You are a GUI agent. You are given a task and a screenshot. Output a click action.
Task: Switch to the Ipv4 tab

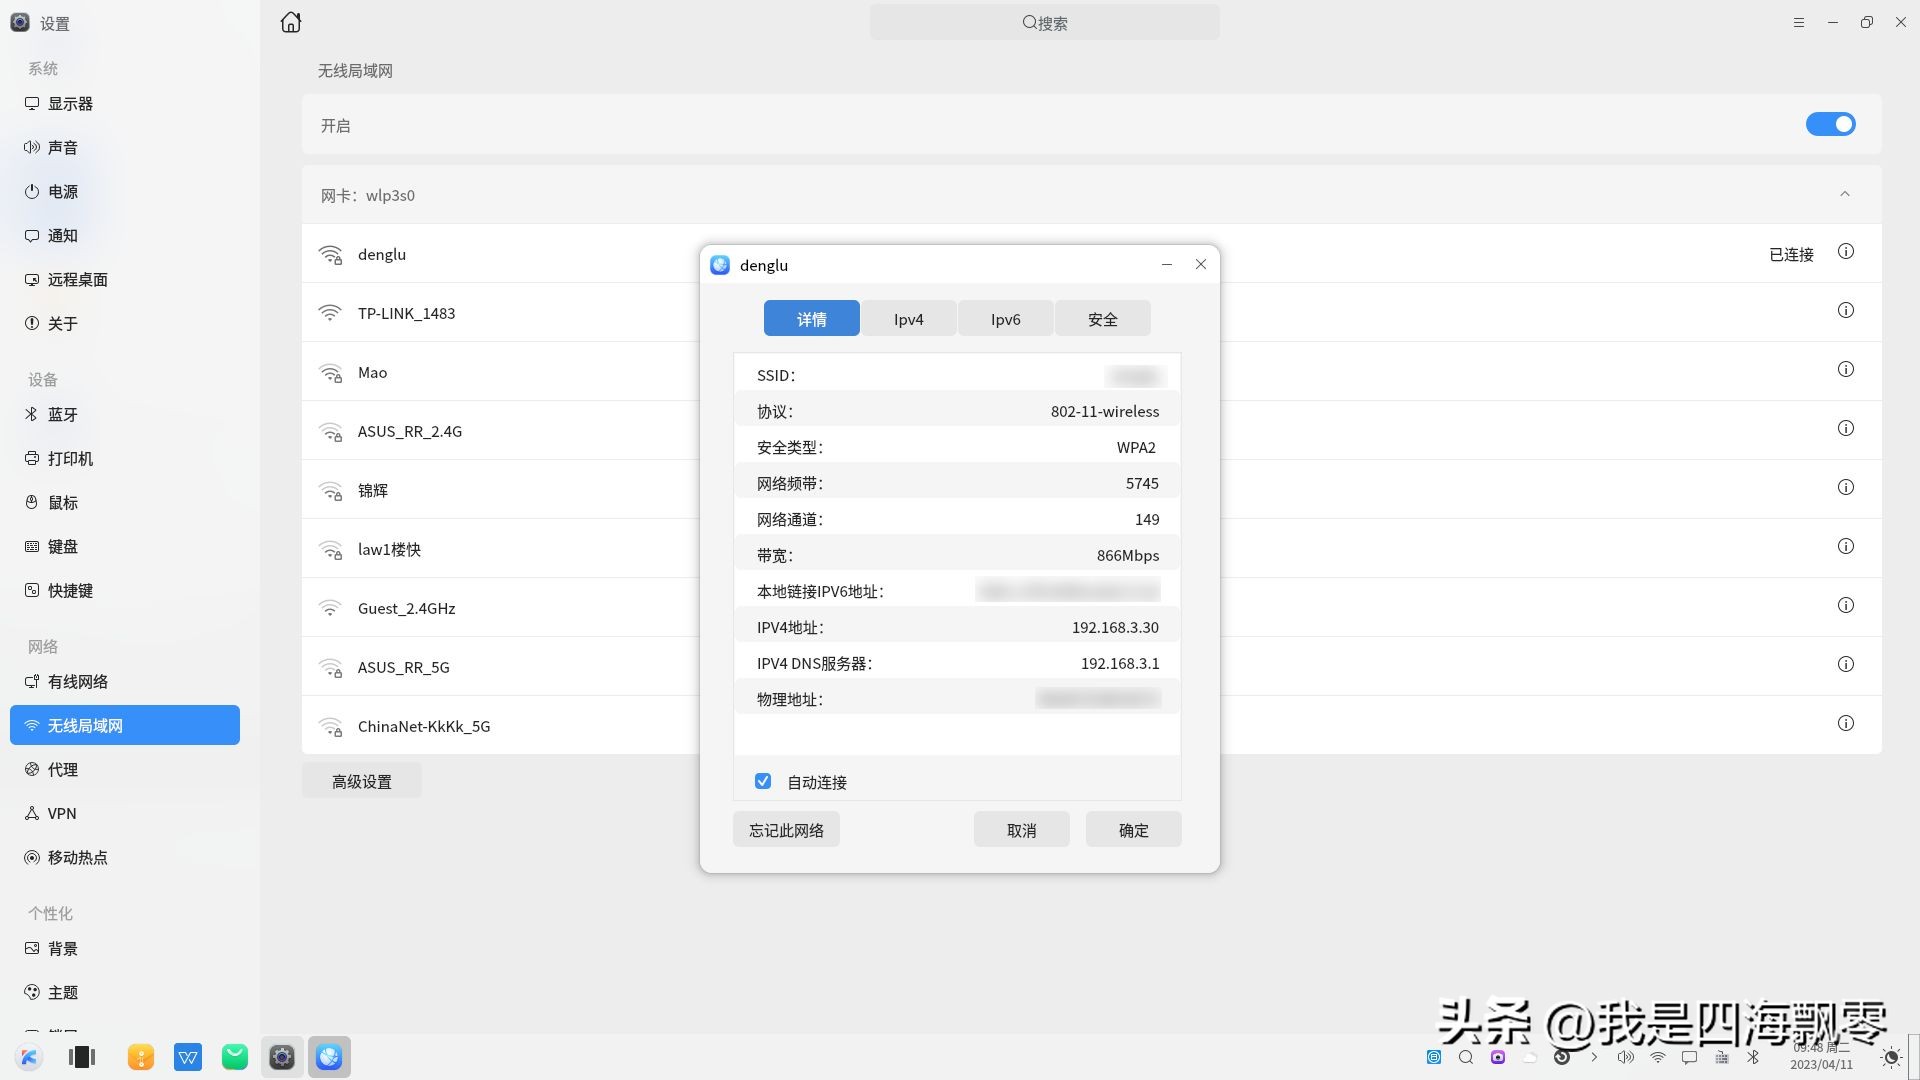pyautogui.click(x=908, y=318)
